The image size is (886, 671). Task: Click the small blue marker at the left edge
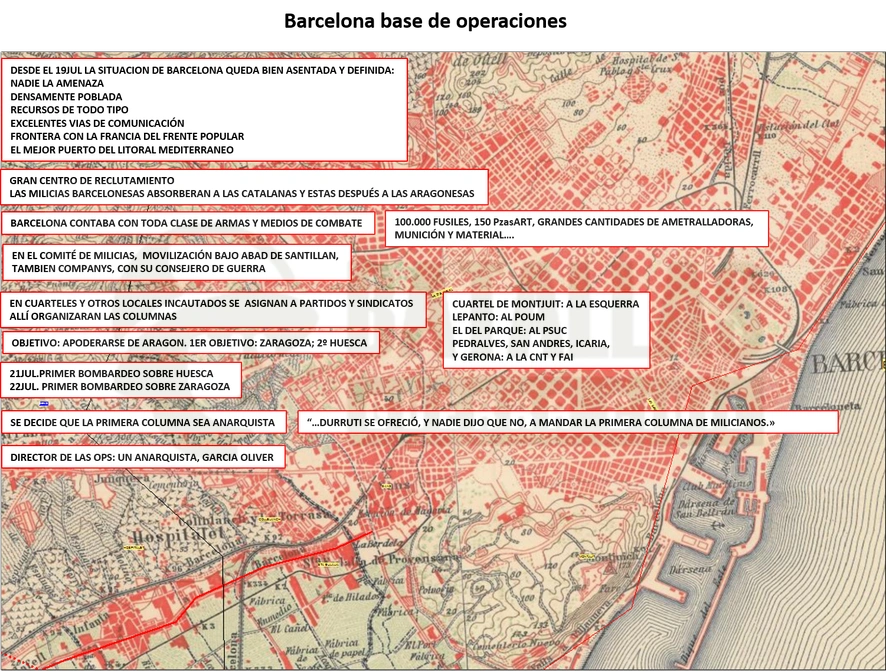tap(44, 403)
